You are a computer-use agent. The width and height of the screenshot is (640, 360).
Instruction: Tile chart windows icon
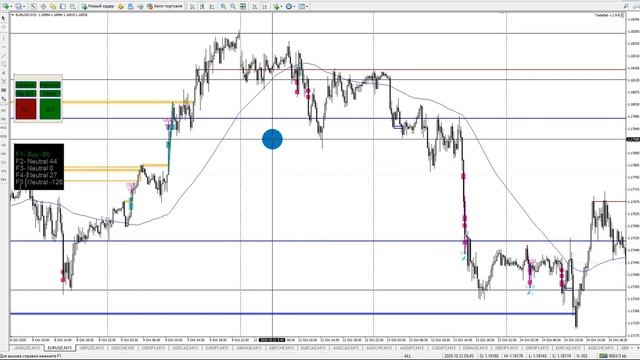coord(243,7)
